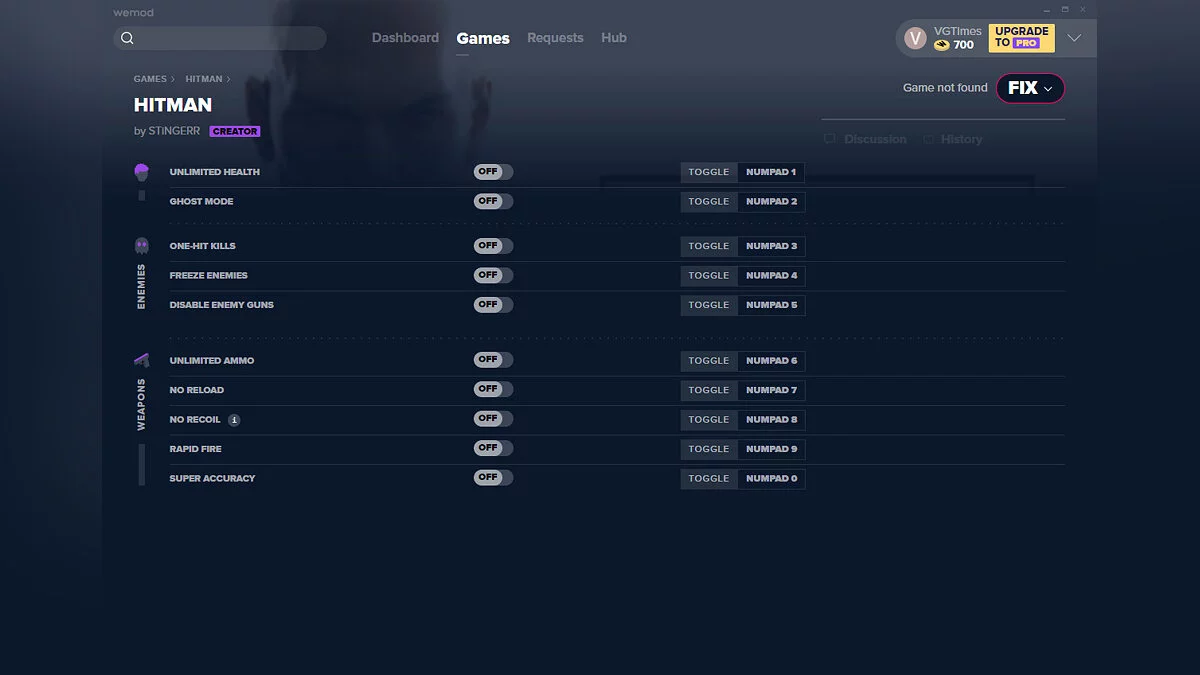
Task: Change NUMPAD 8 hotkey
Action: pos(771,419)
